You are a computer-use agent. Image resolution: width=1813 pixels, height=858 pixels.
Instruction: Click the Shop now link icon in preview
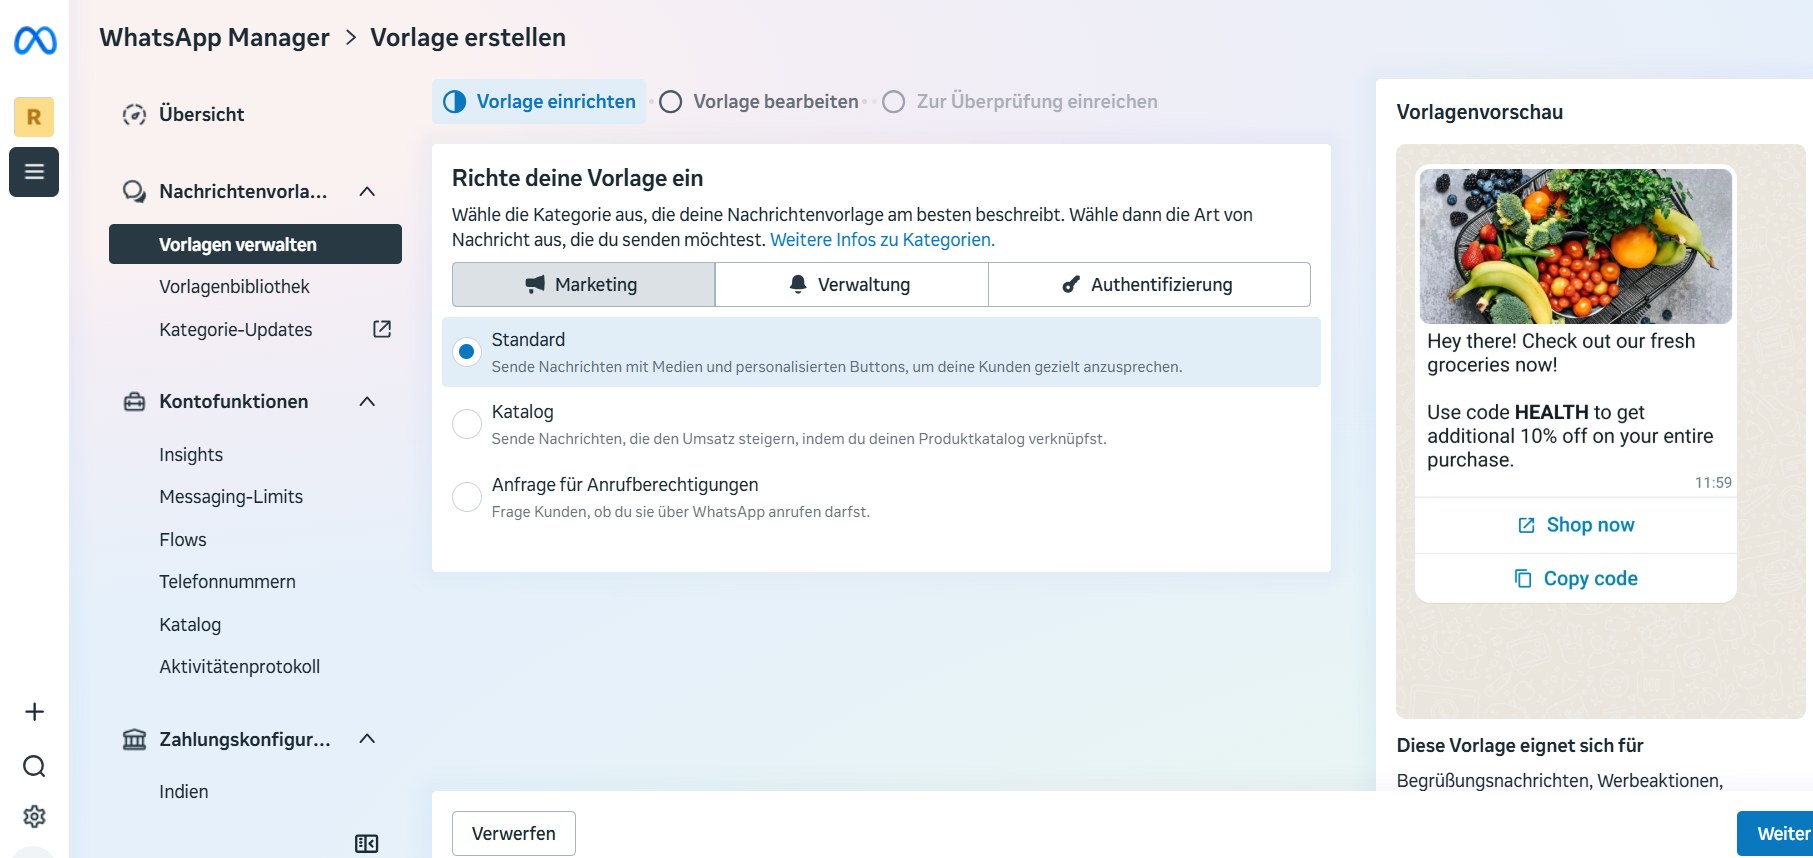[x=1526, y=525]
